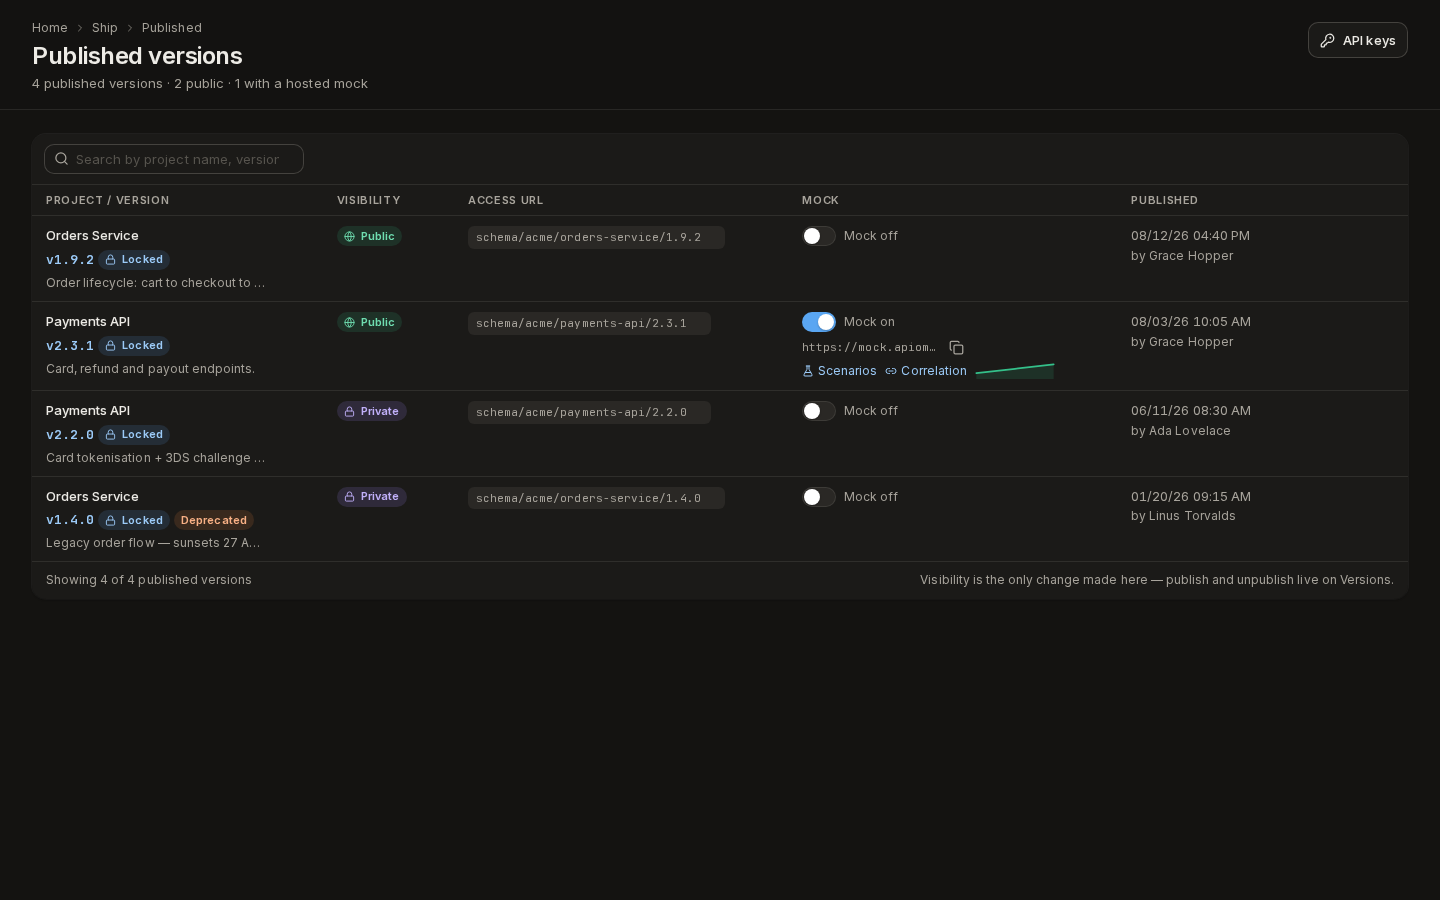1440x900 pixels.
Task: Copy the Payments API mock URL
Action: (957, 348)
